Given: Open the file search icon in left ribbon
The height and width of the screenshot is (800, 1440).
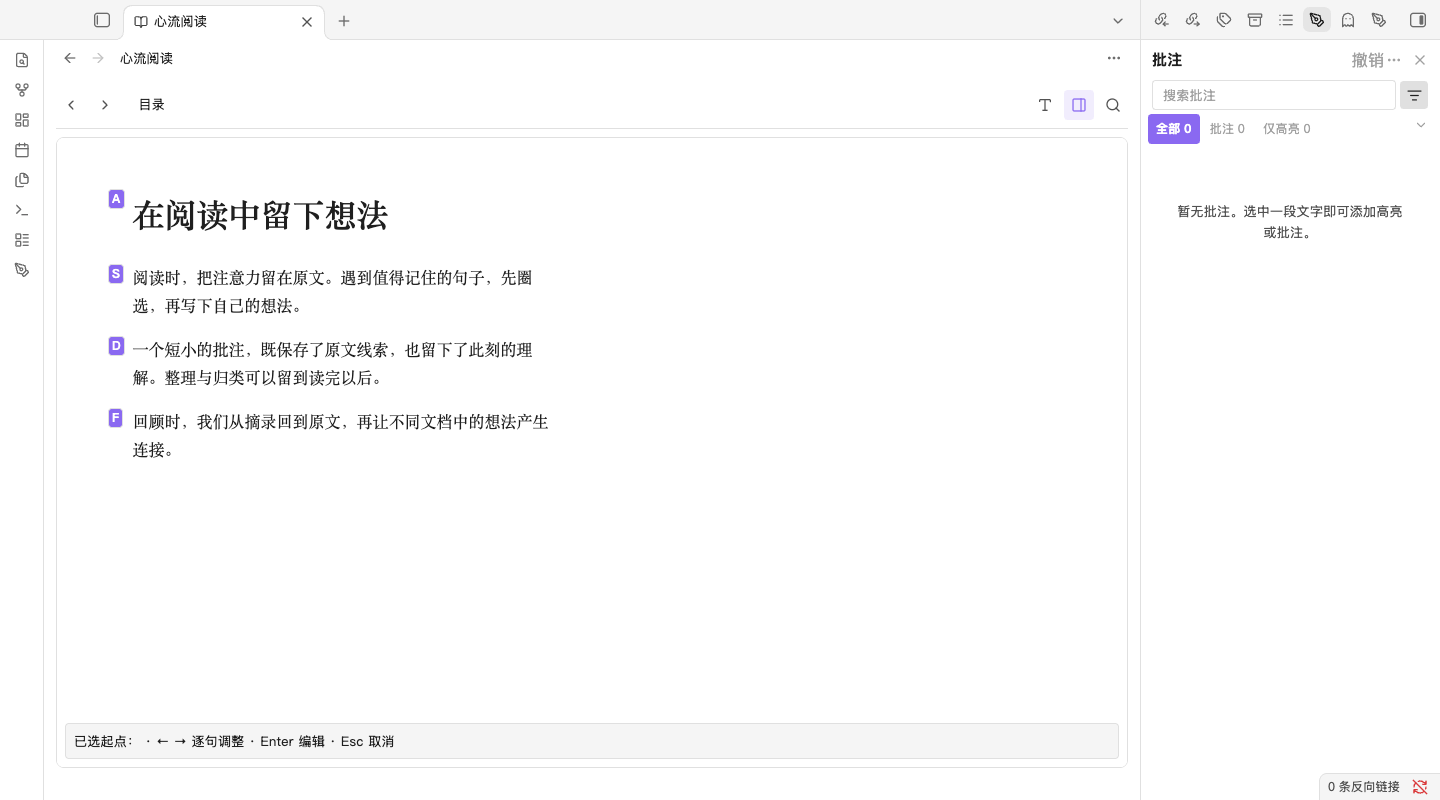Looking at the screenshot, I should [x=22, y=60].
